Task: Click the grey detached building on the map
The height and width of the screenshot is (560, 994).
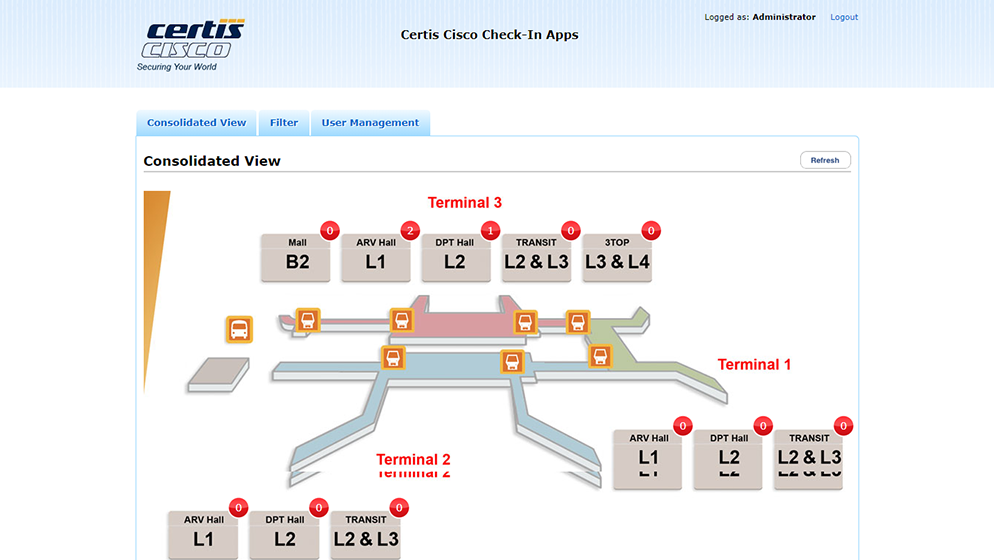Action: click(x=219, y=374)
